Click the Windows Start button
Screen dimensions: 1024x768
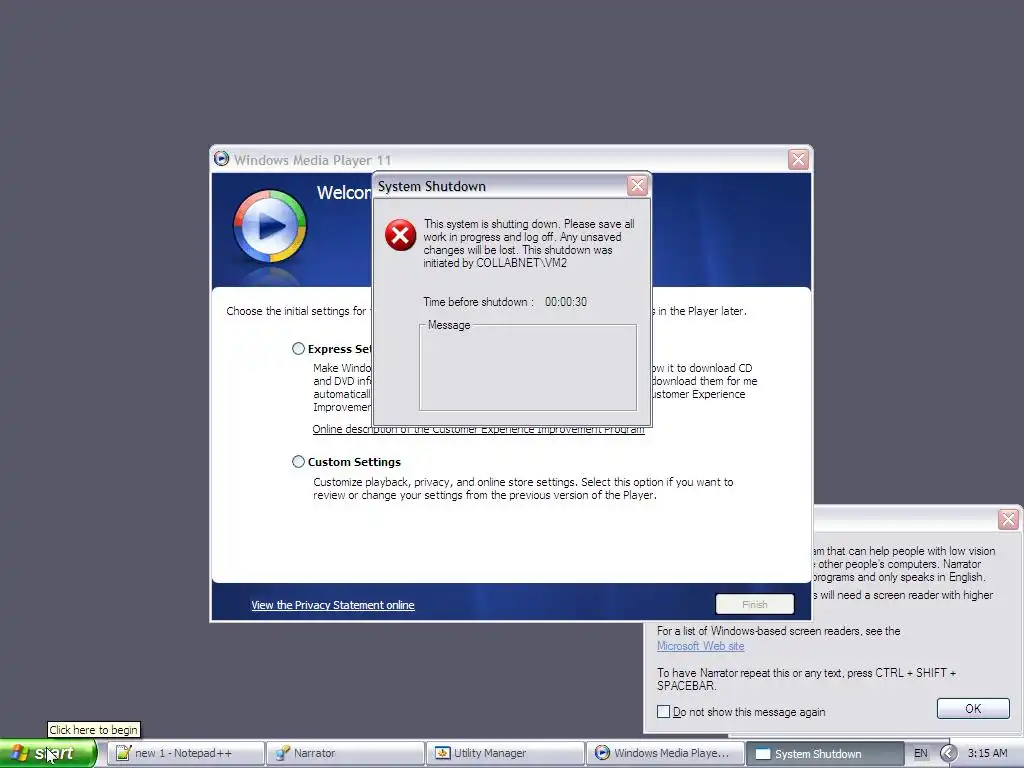(48, 753)
